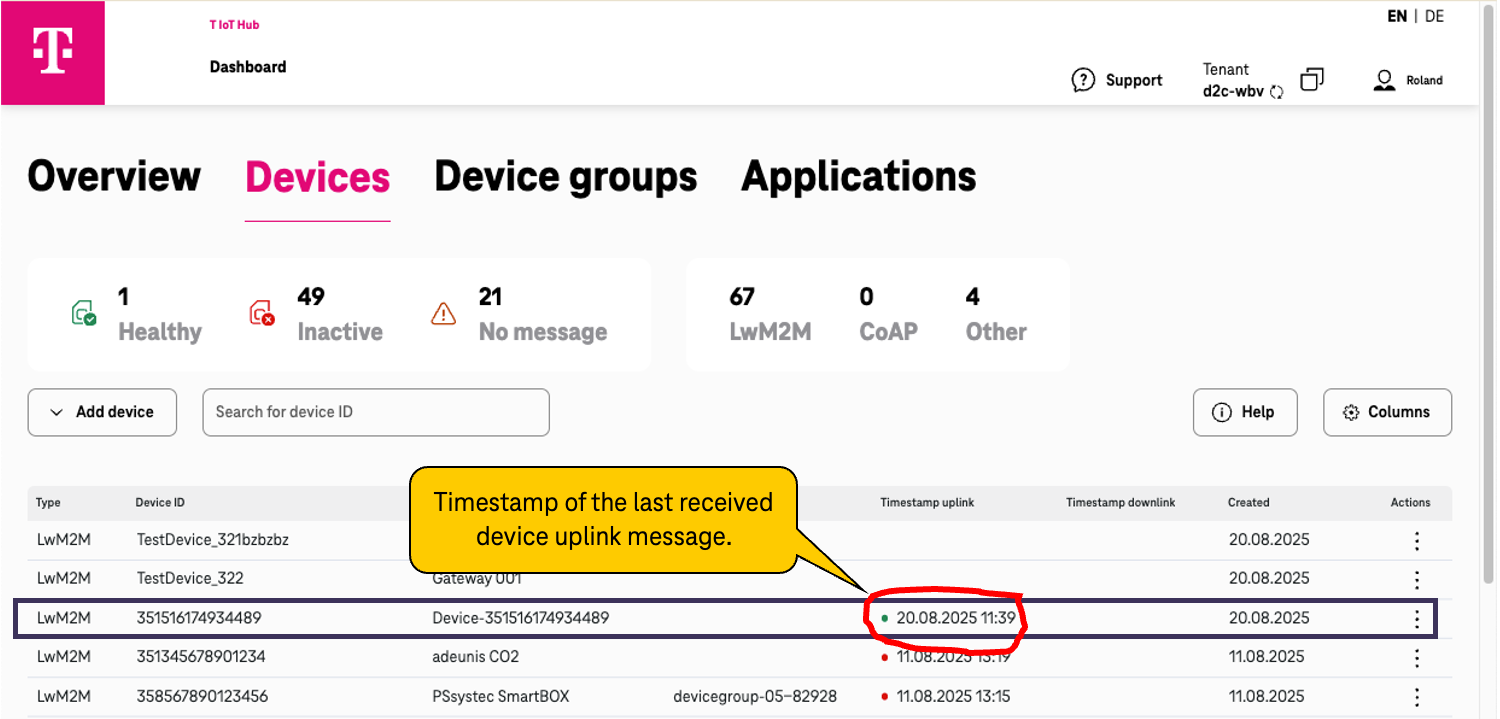The width and height of the screenshot is (1500, 719).
Task: Expand the Add device dropdown
Action: pos(101,412)
